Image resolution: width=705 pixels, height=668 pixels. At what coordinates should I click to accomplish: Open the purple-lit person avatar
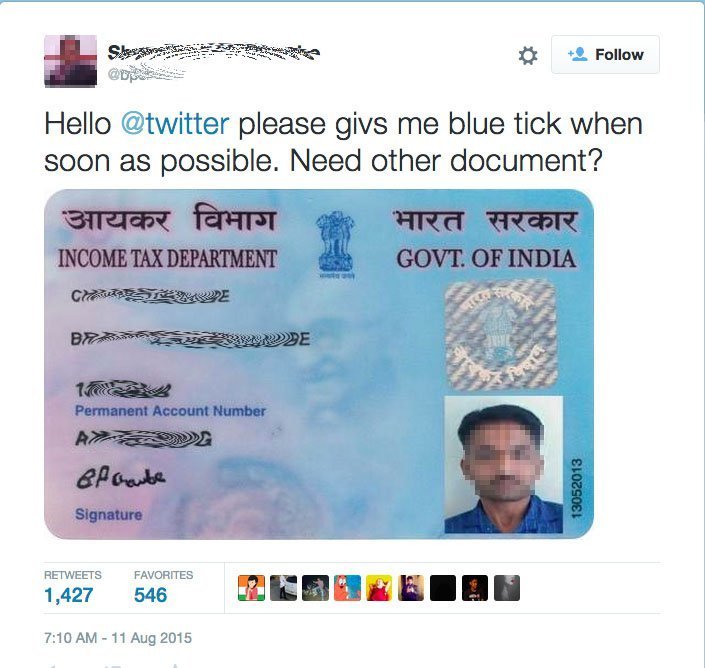click(x=411, y=588)
